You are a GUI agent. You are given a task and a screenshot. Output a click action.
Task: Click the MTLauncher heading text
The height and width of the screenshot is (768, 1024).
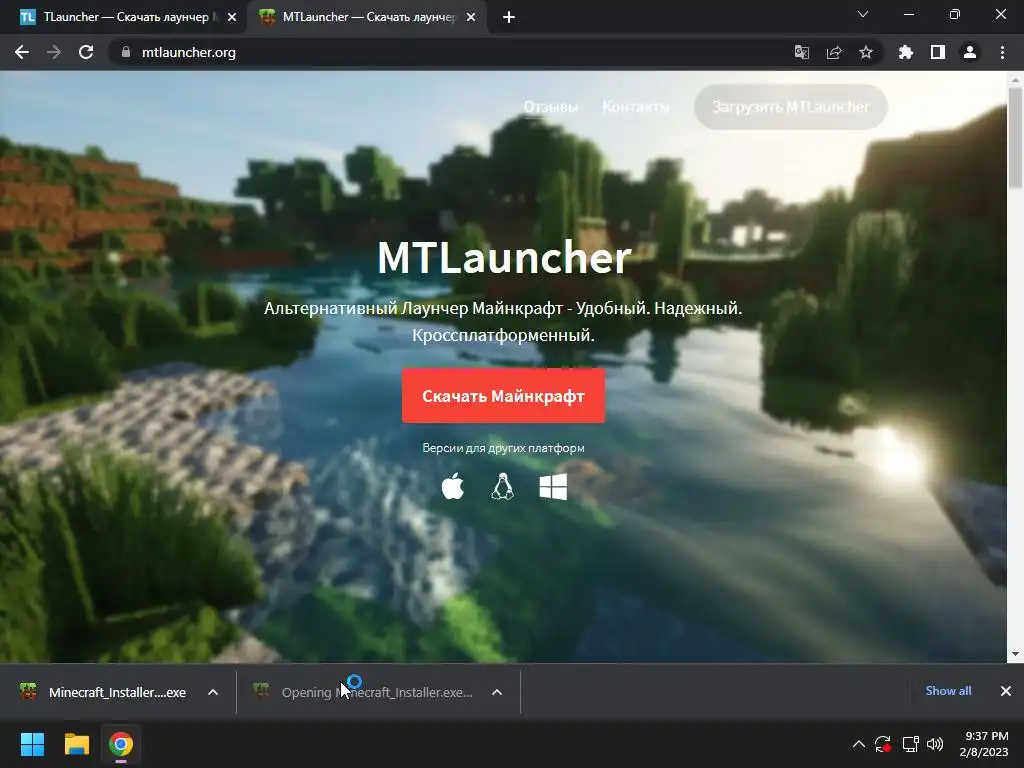click(x=504, y=257)
